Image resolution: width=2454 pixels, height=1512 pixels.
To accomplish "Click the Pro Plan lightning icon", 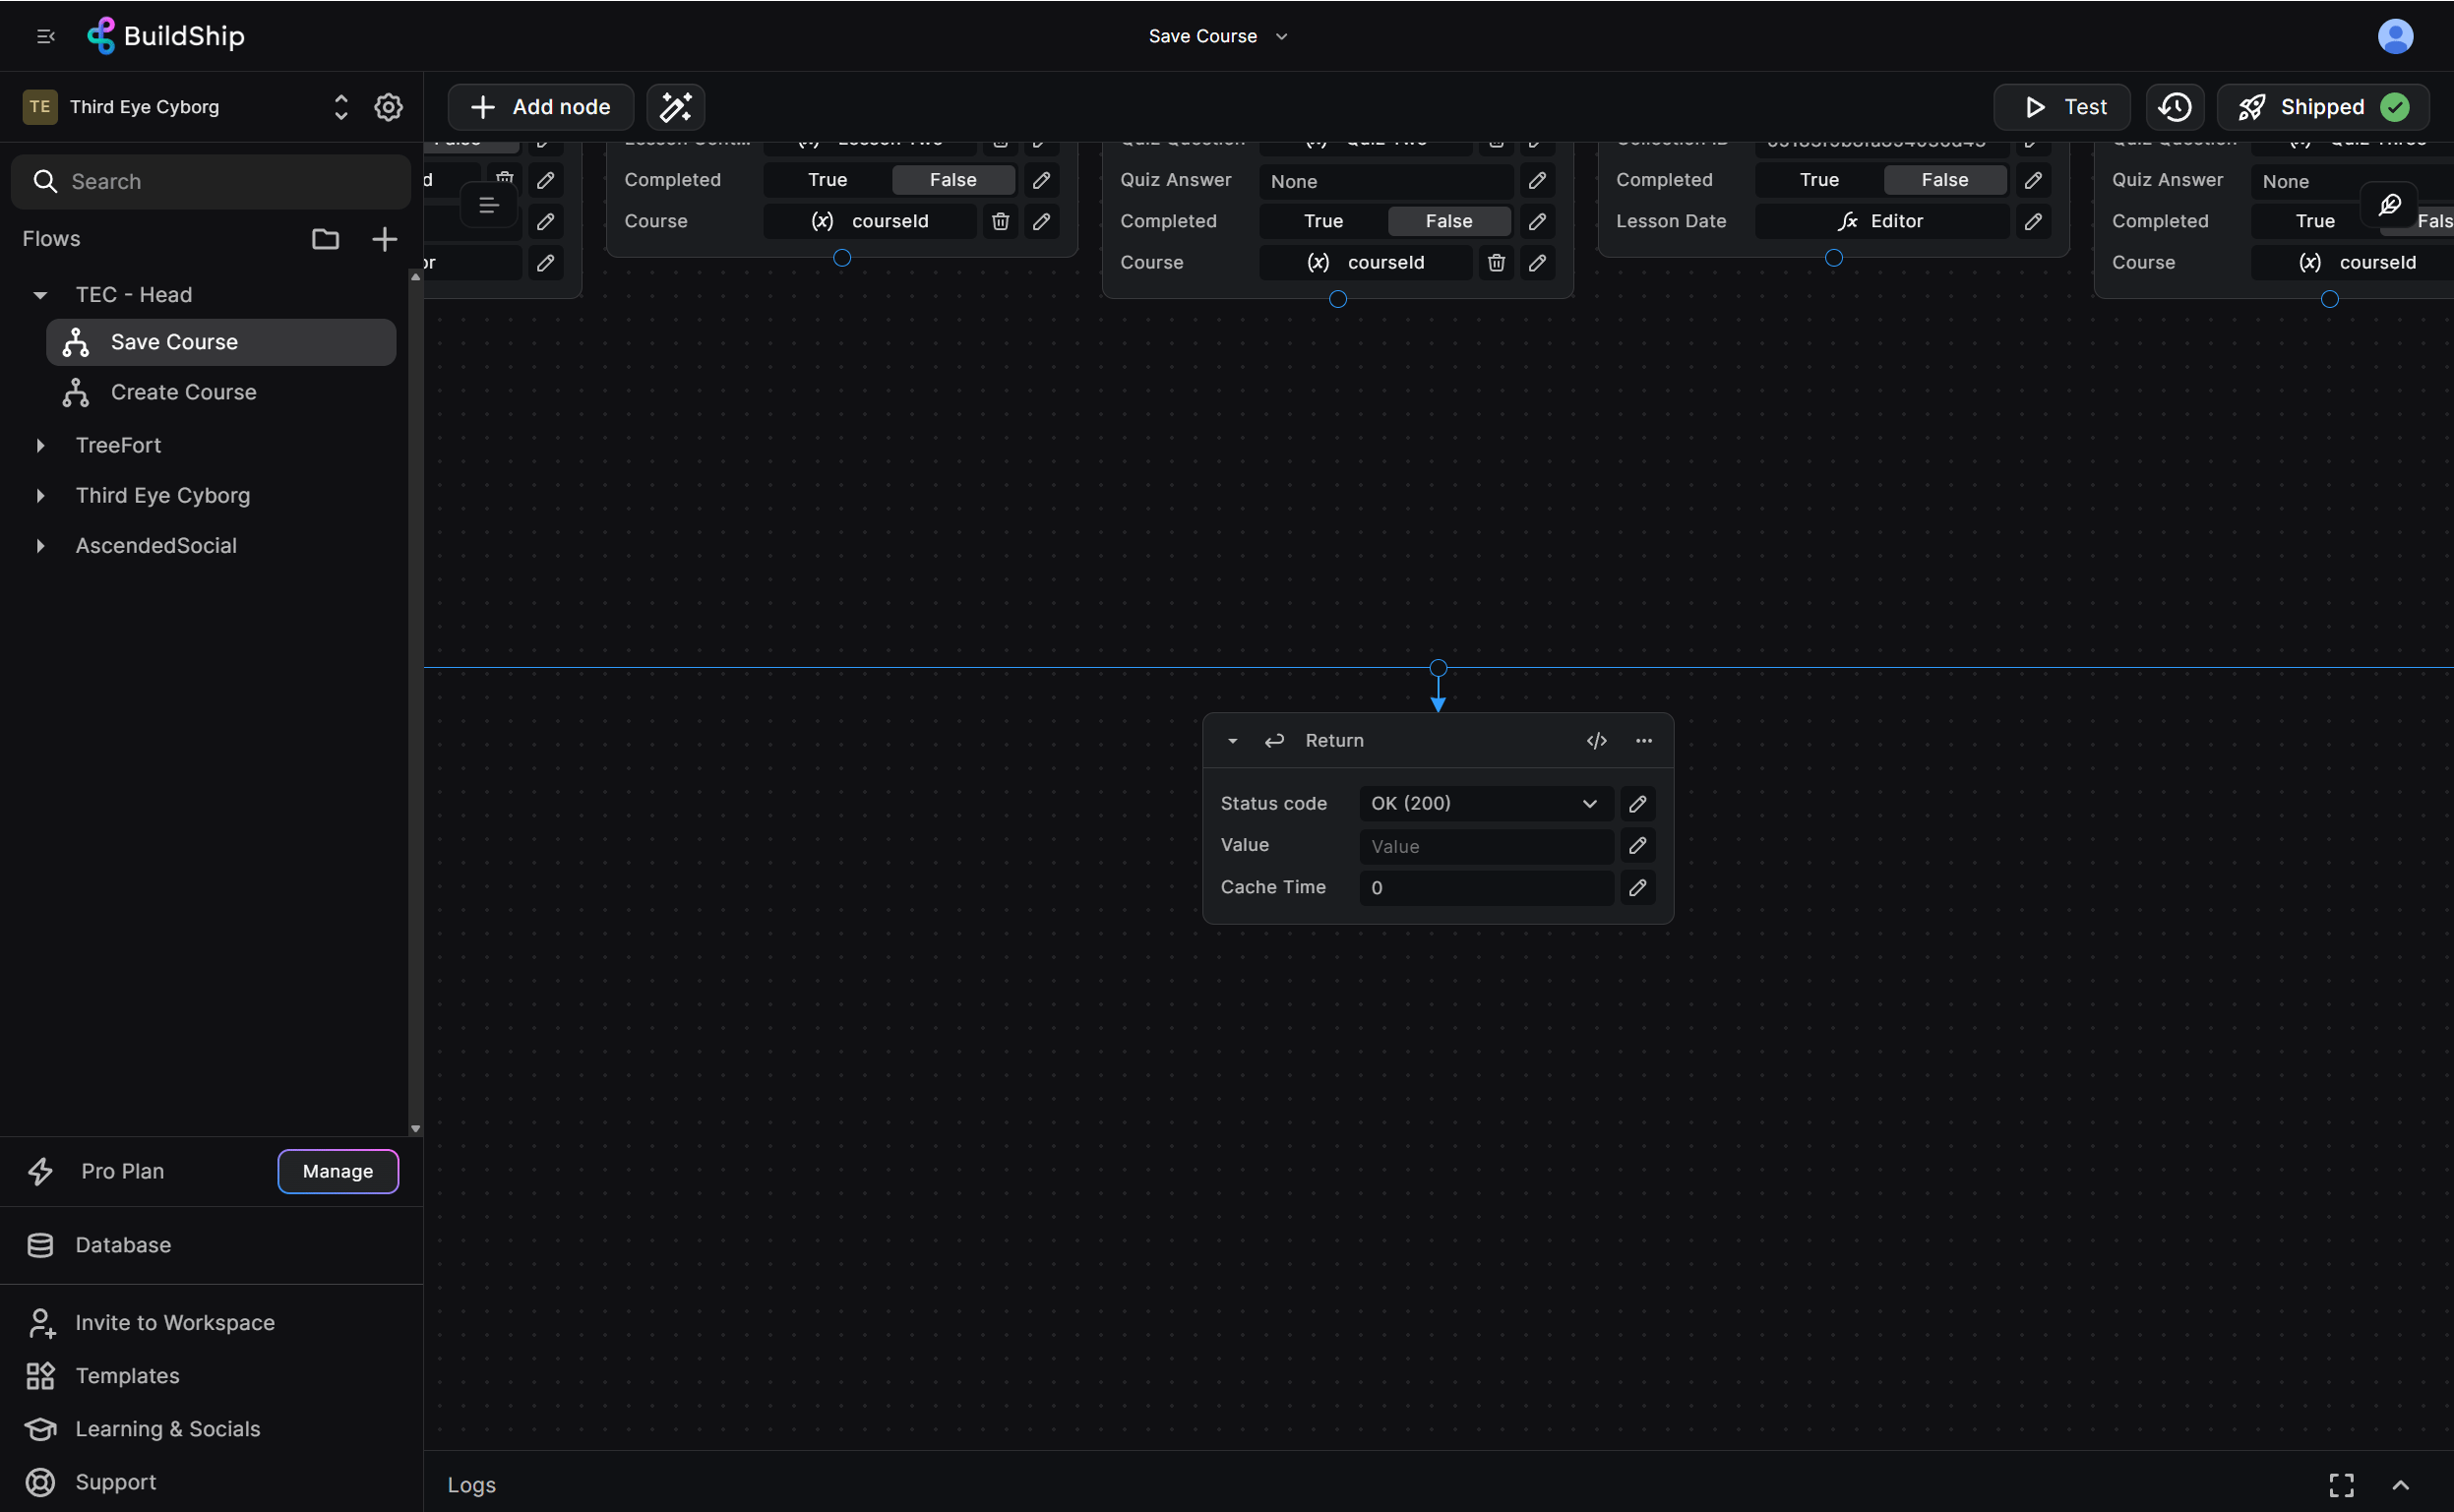I will 40,1171.
